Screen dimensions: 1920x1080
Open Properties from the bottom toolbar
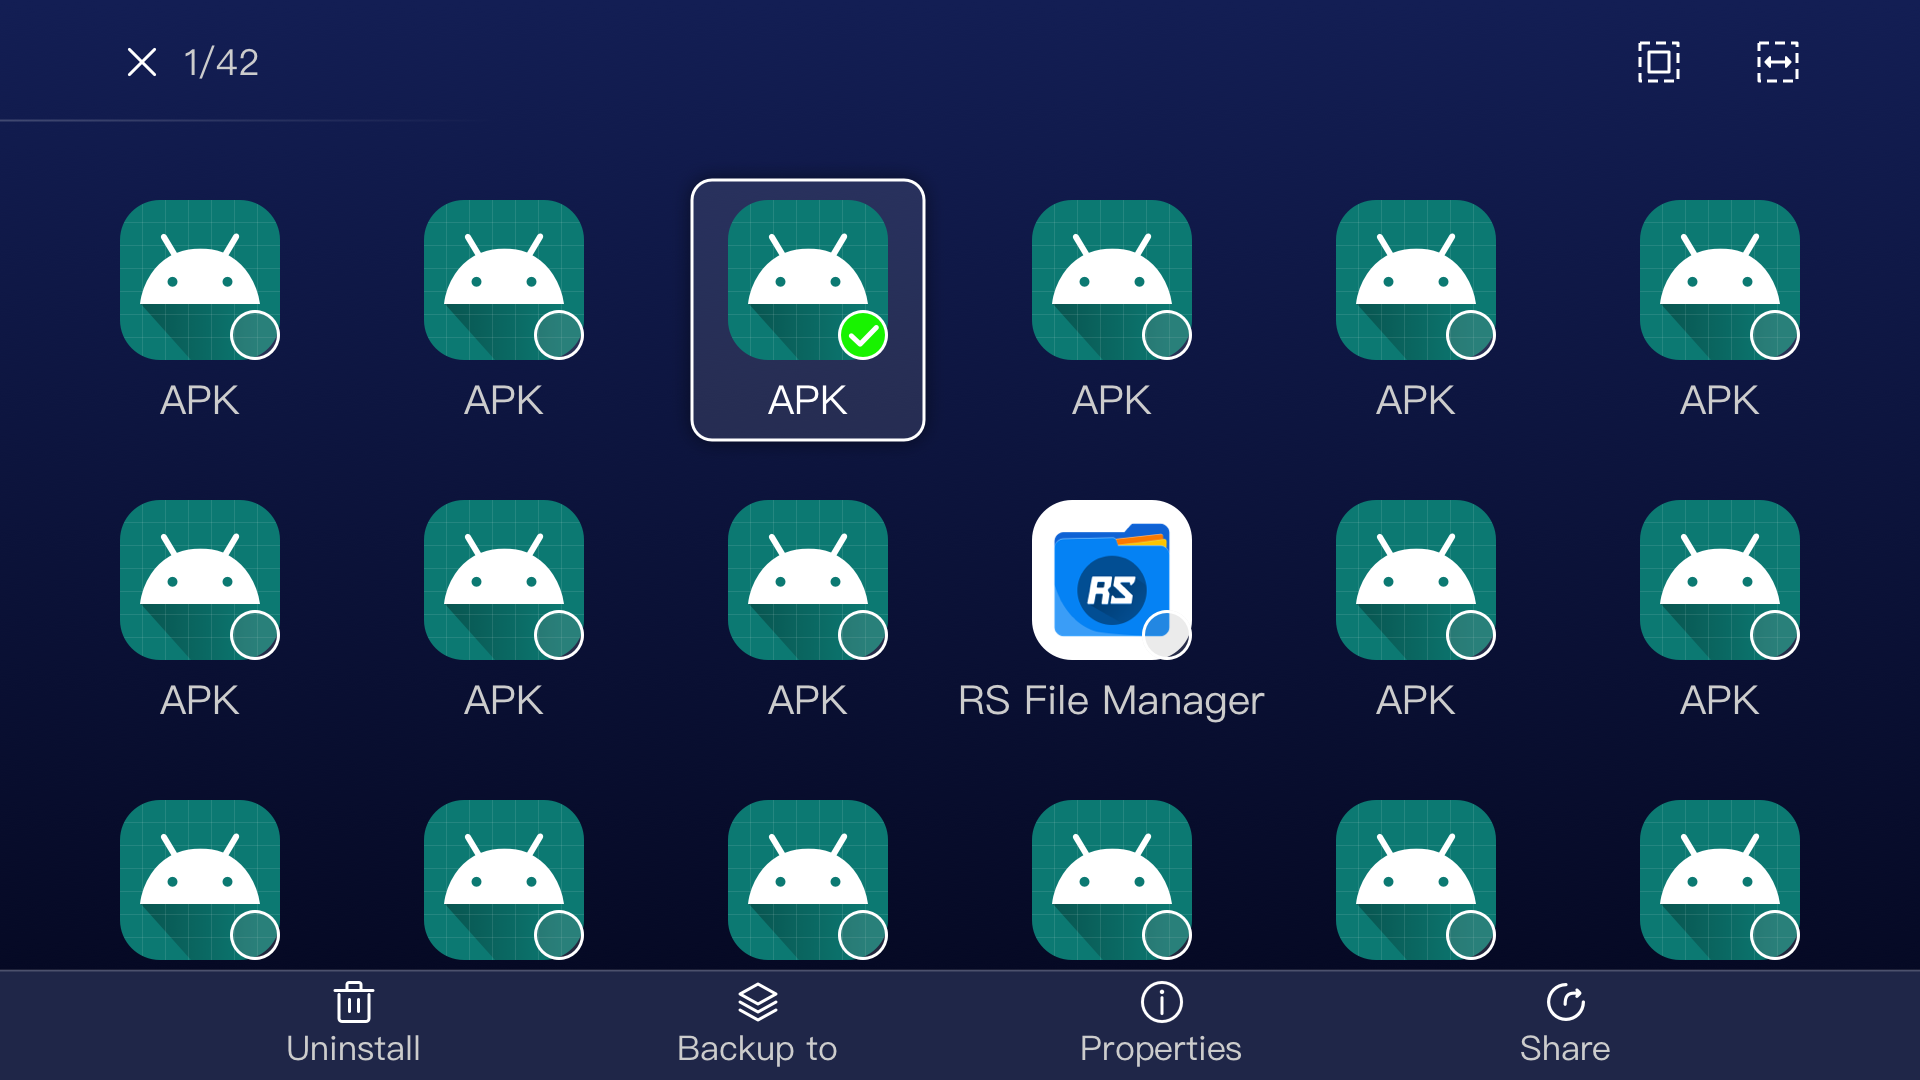tap(1160, 1048)
